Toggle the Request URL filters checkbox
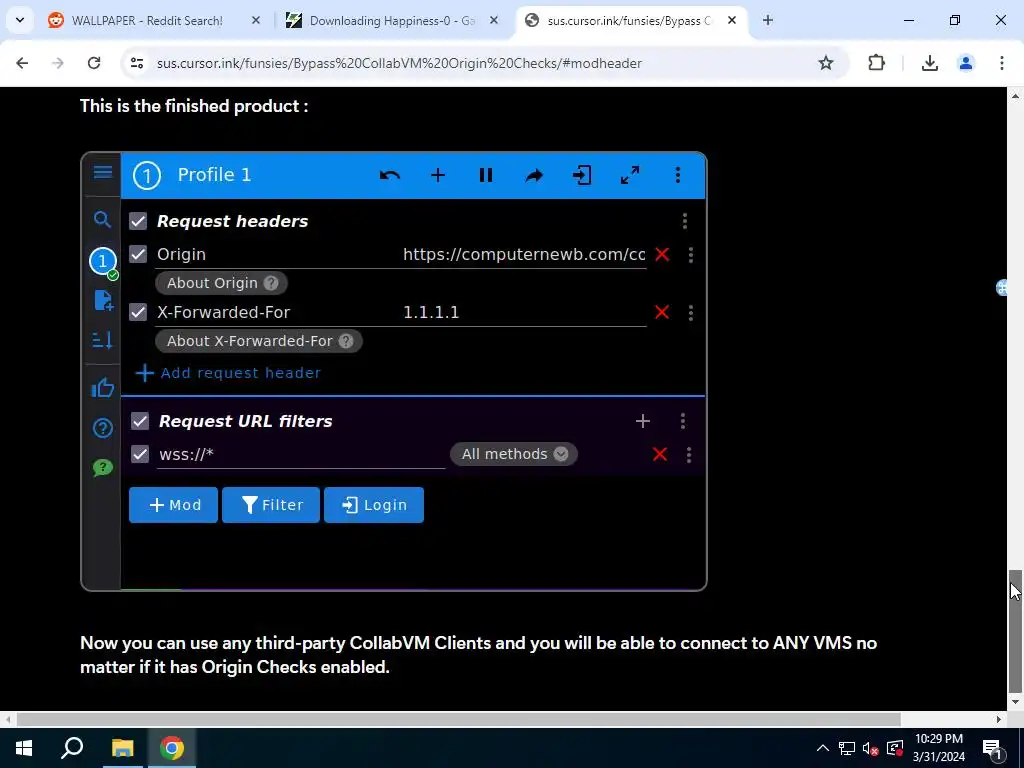Viewport: 1024px width, 768px height. (140, 421)
